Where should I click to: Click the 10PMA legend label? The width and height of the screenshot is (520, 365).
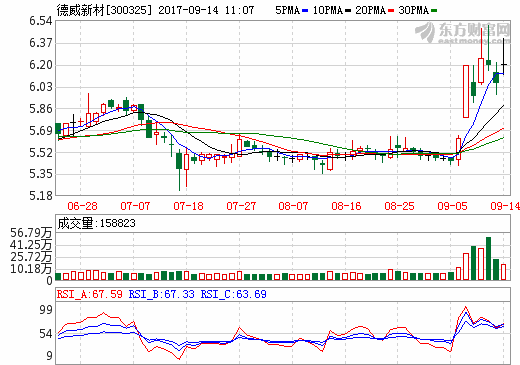[x=328, y=10]
